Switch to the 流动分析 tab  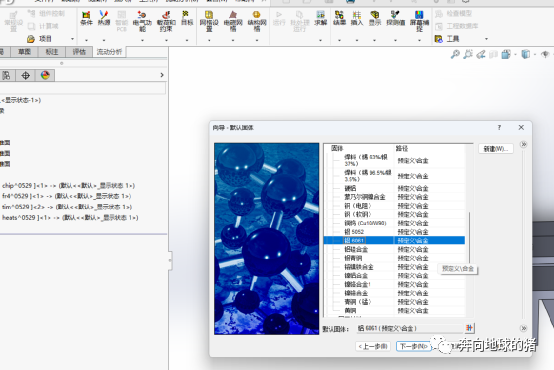pos(110,52)
